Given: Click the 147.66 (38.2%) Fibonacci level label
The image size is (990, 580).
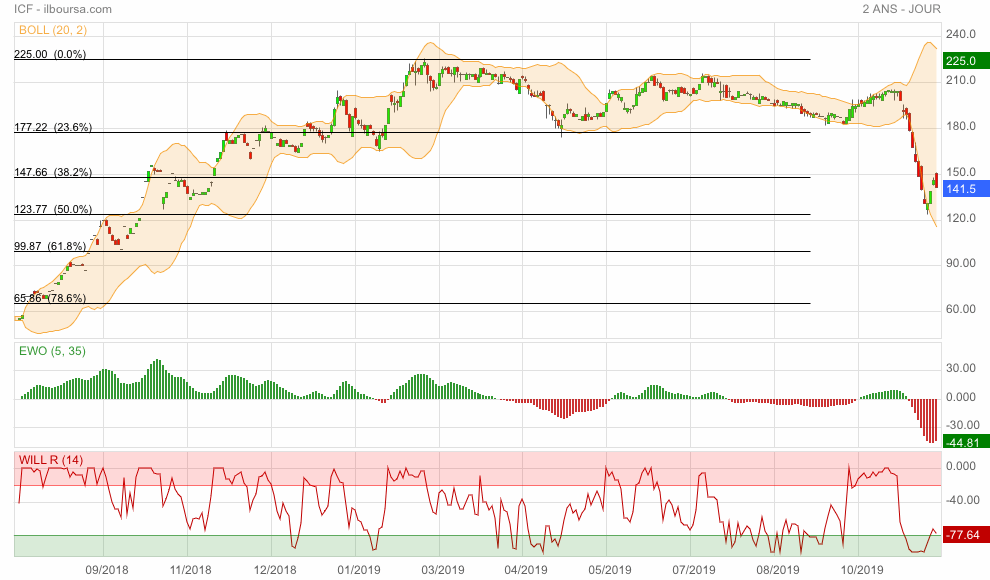Looking at the screenshot, I should coord(53,172).
